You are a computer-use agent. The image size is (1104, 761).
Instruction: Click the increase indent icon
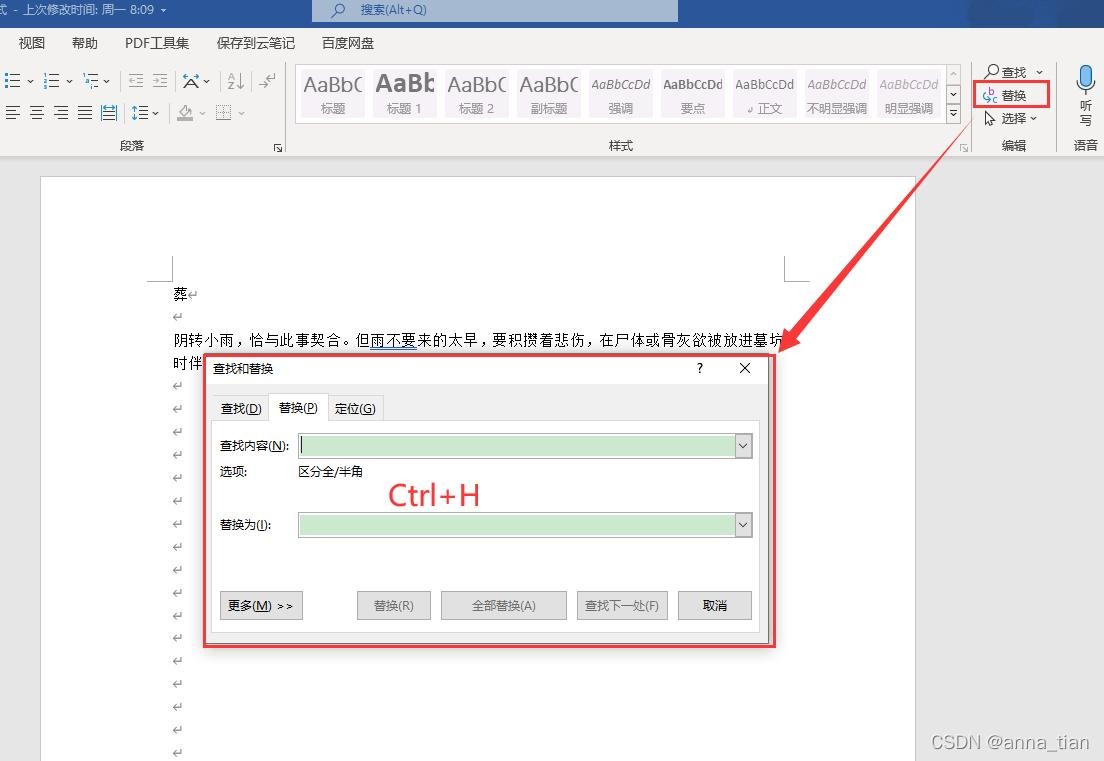[x=160, y=81]
